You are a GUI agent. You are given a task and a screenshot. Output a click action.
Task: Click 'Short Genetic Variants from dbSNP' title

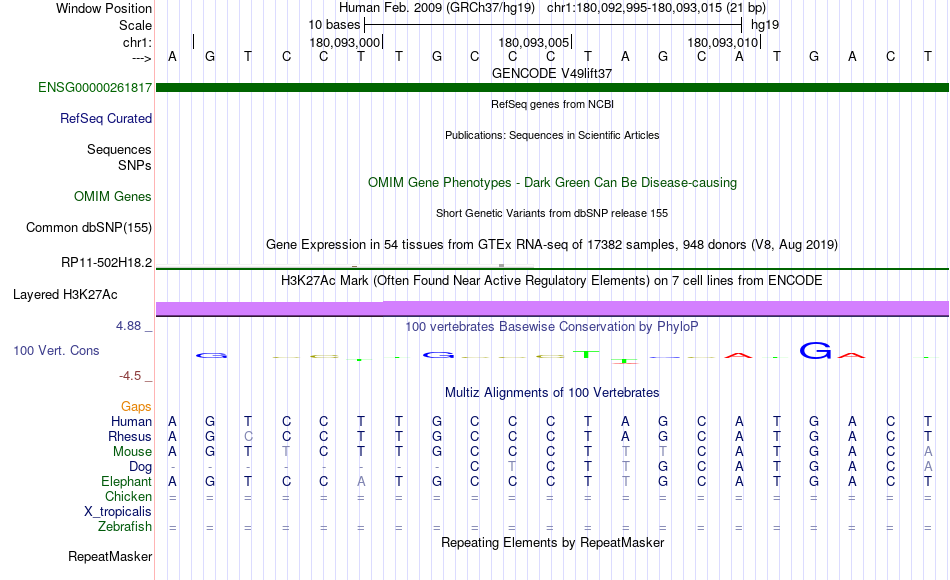click(552, 213)
